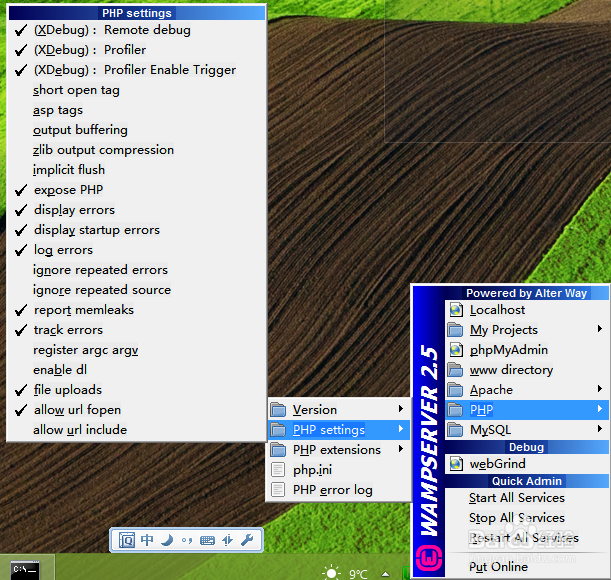Uncheck display startup errors
The width and height of the screenshot is (611, 580).
136,230
